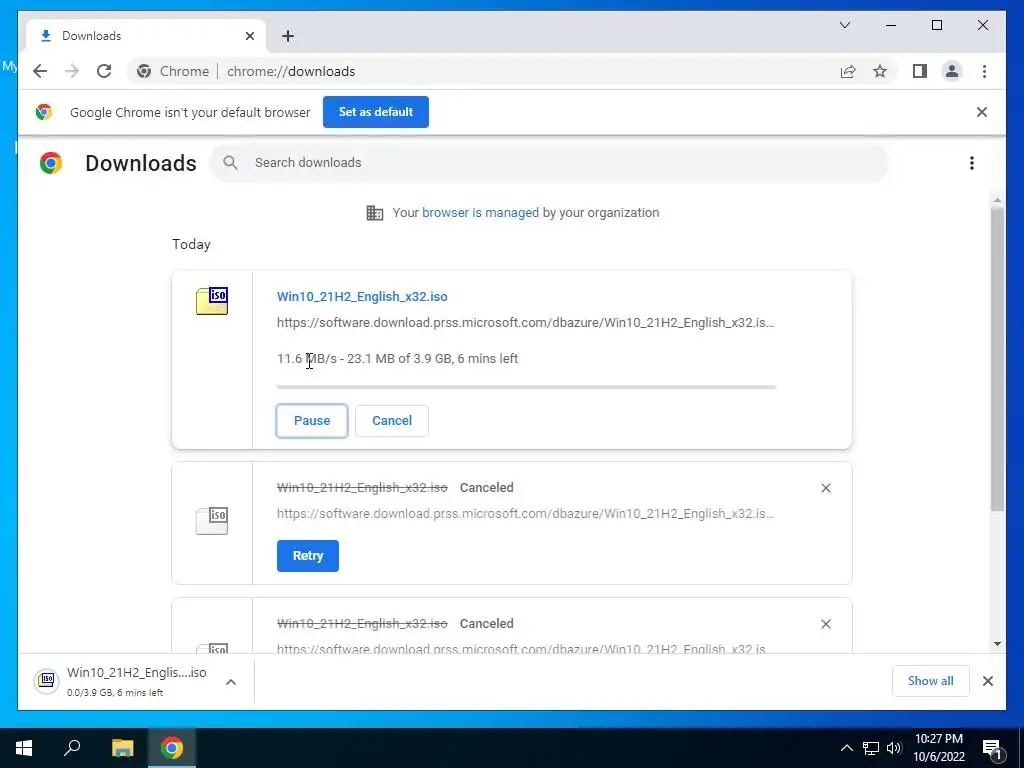The width and height of the screenshot is (1024, 768).
Task: Click the scrollbar down arrow
Action: click(x=997, y=644)
